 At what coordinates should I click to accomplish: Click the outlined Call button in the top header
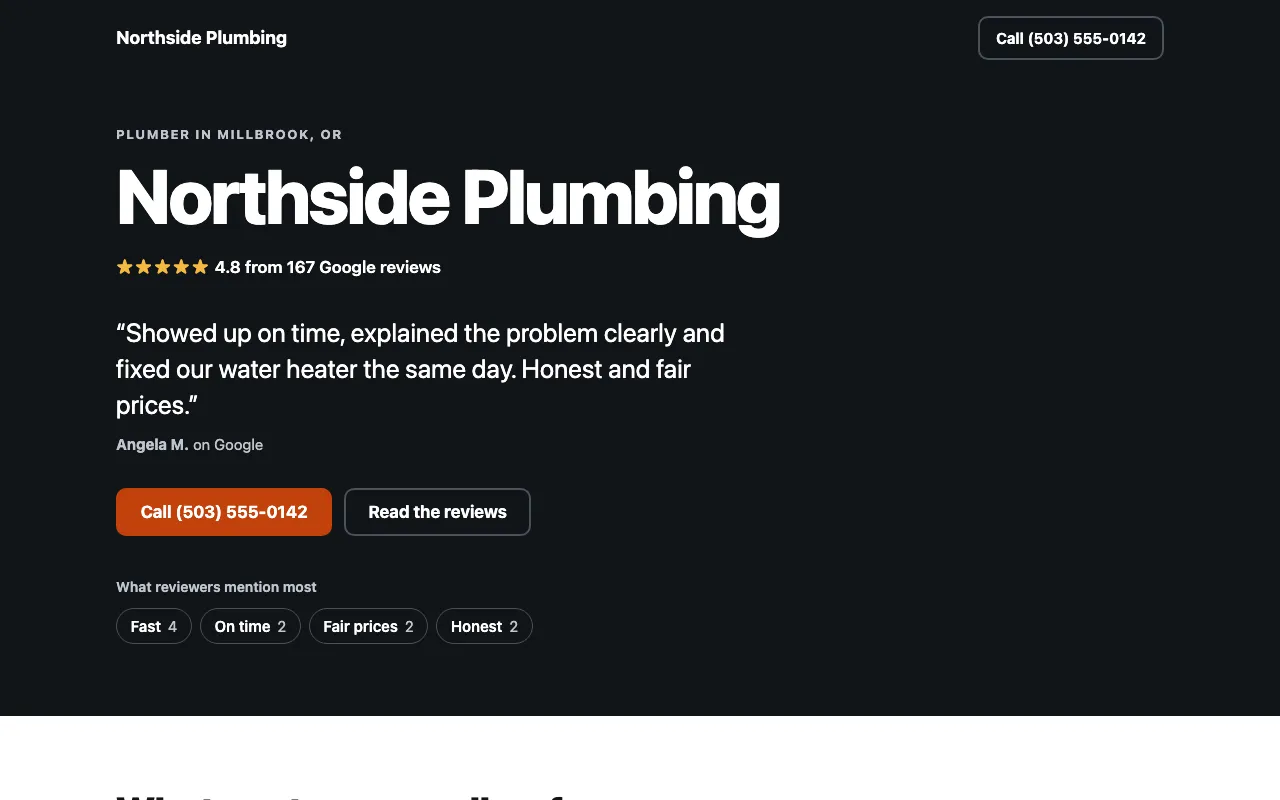[x=1071, y=38]
